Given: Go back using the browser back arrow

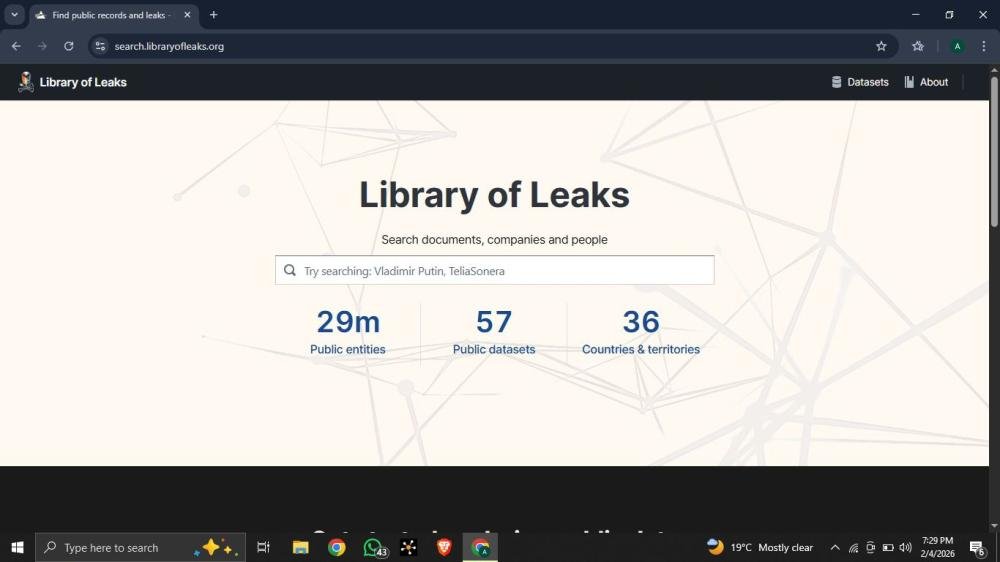Looking at the screenshot, I should (x=16, y=46).
